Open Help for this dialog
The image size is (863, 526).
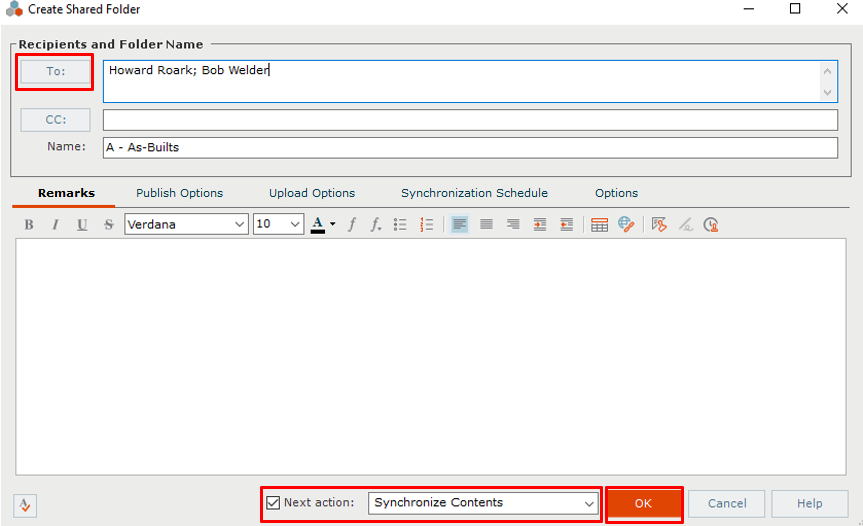pos(810,503)
